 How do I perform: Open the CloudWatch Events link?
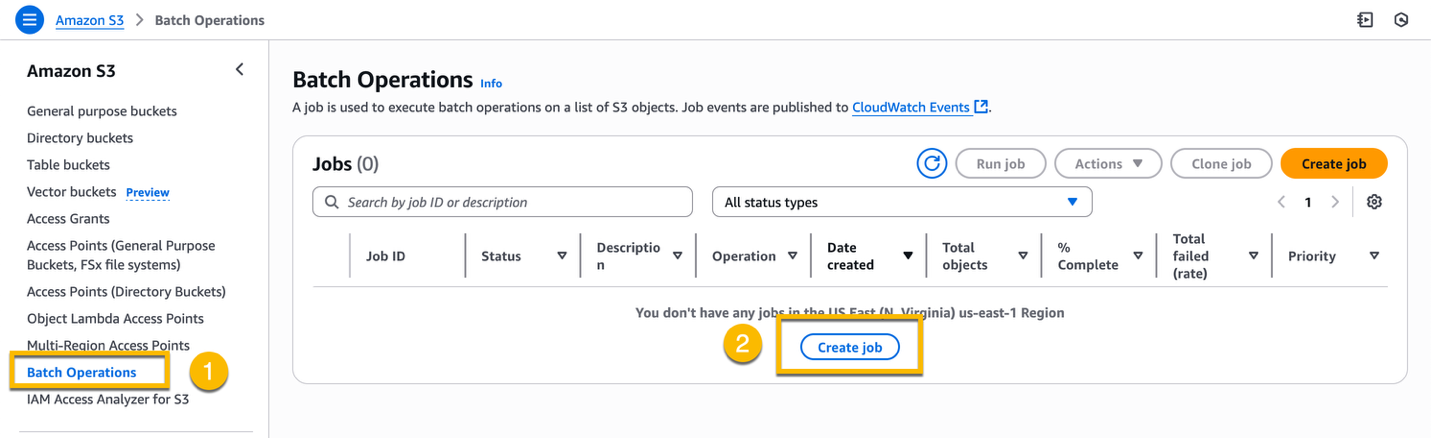click(920, 107)
